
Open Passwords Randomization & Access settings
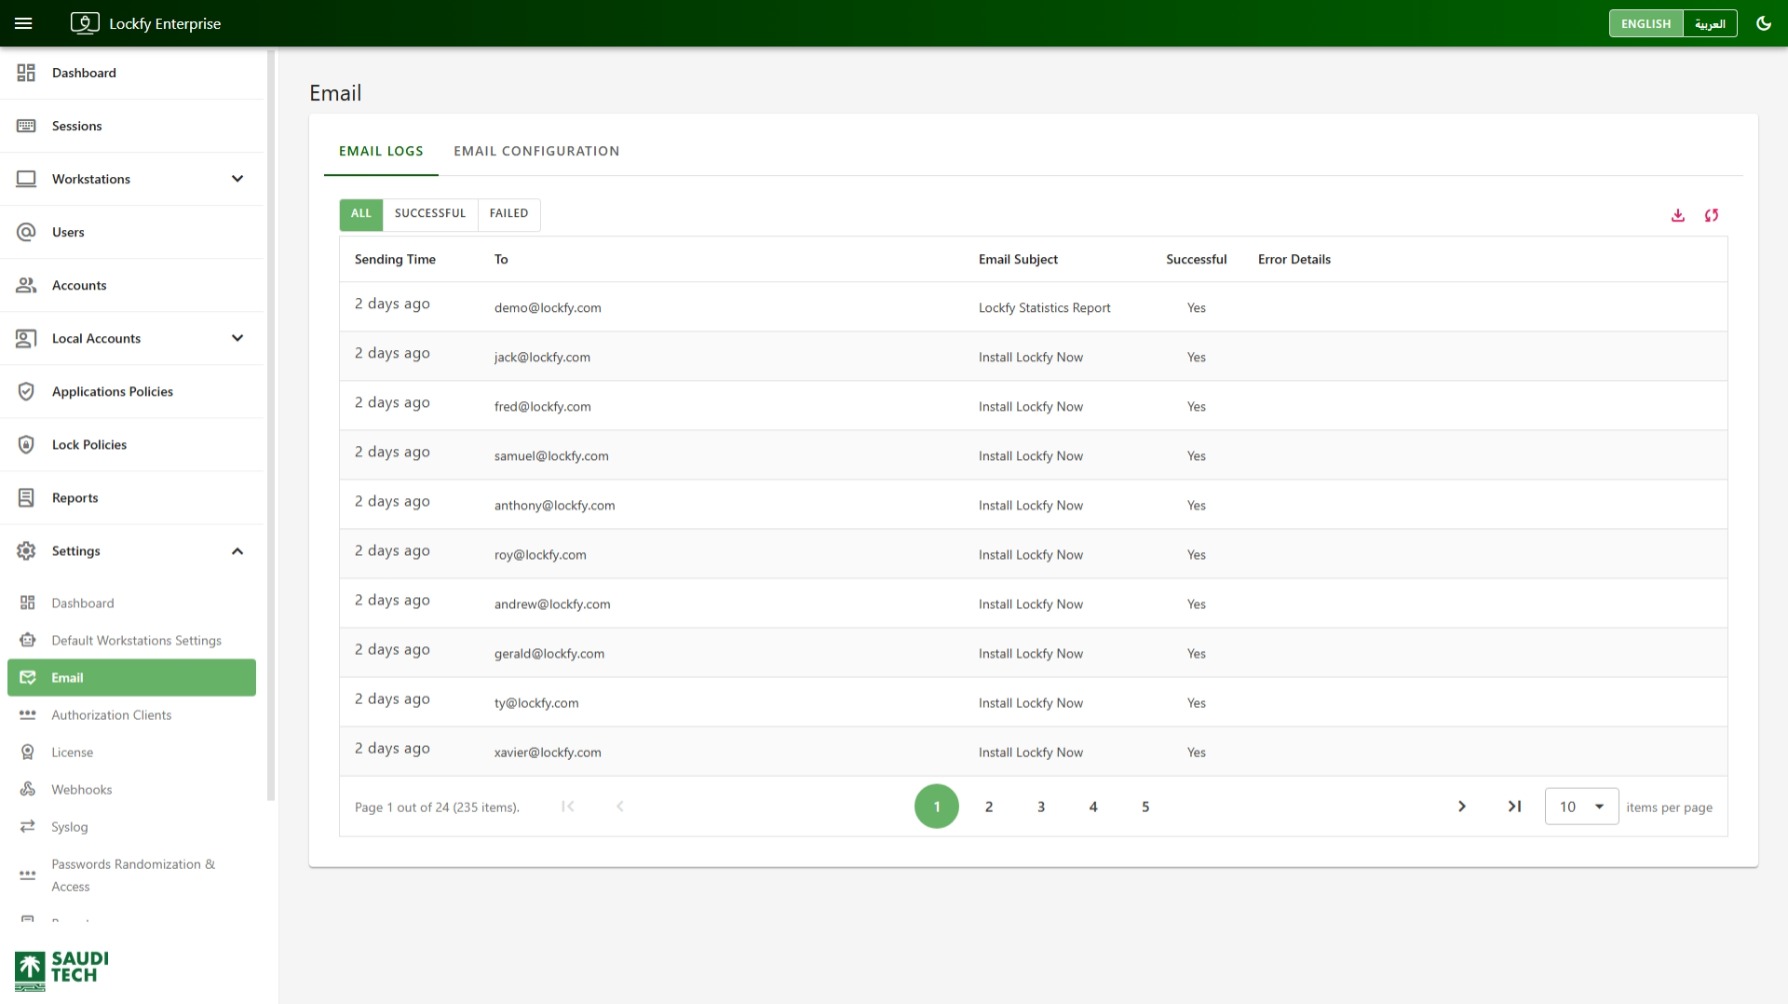(132, 875)
